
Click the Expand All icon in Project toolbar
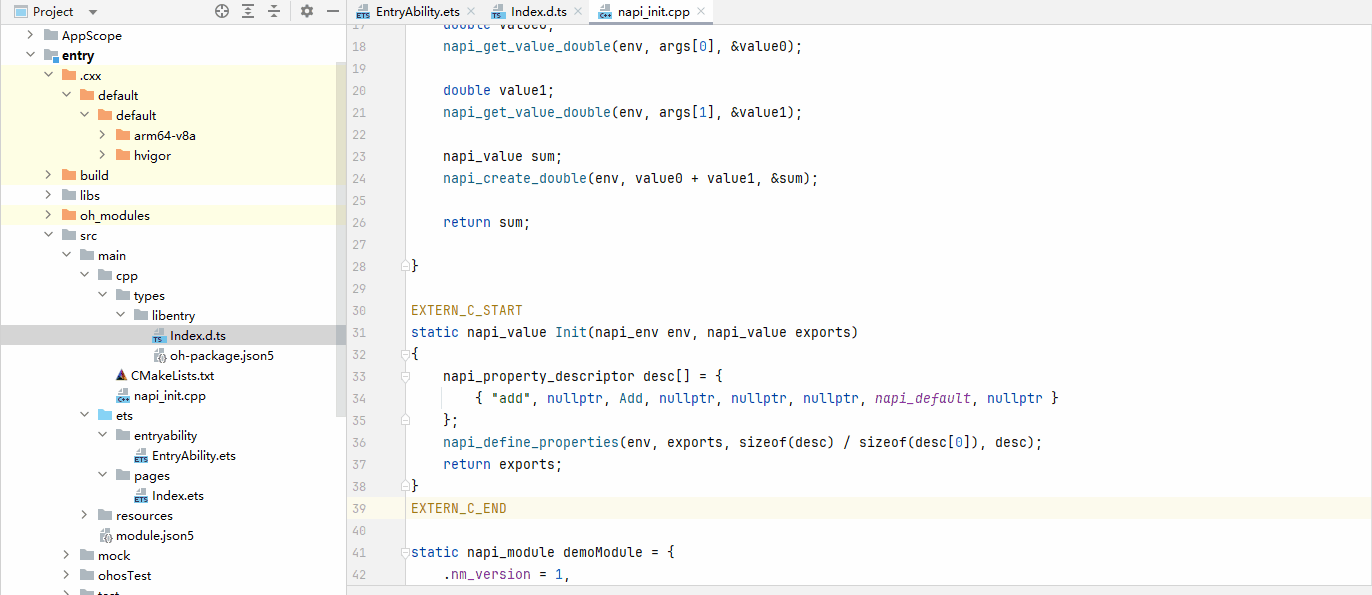coord(248,11)
